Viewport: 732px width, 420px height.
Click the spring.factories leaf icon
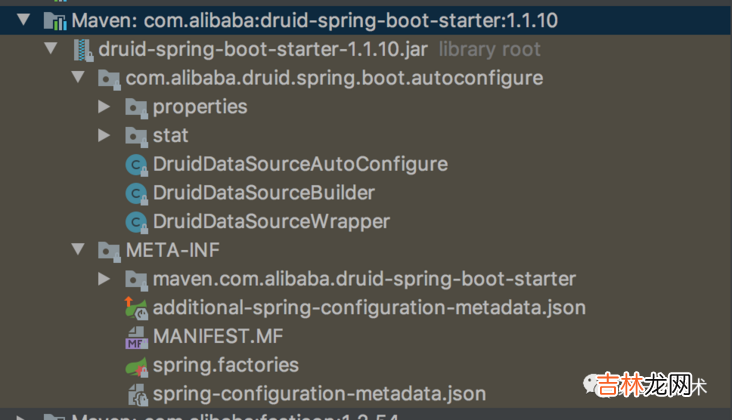click(135, 365)
